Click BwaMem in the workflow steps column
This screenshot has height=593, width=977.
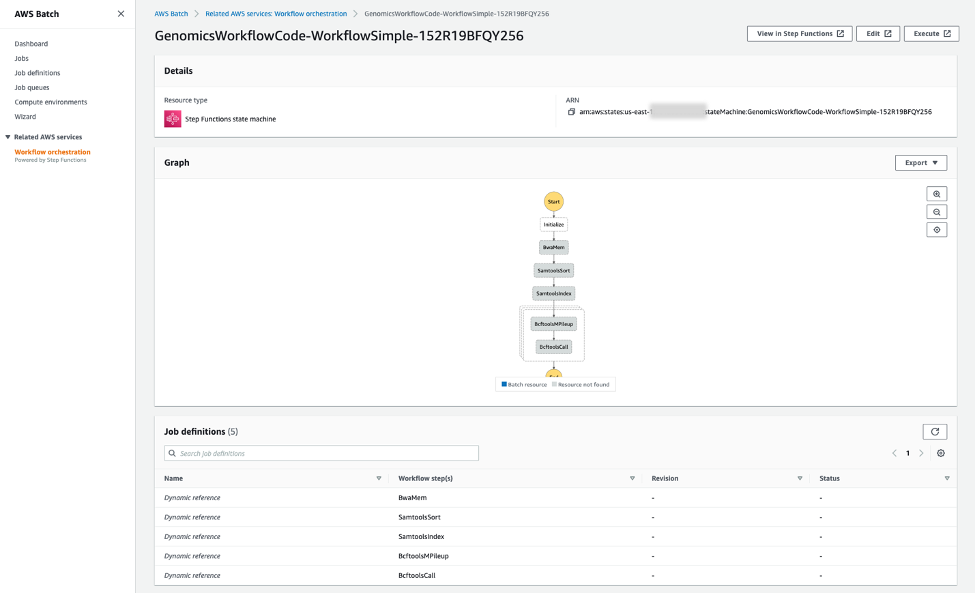click(x=412, y=498)
